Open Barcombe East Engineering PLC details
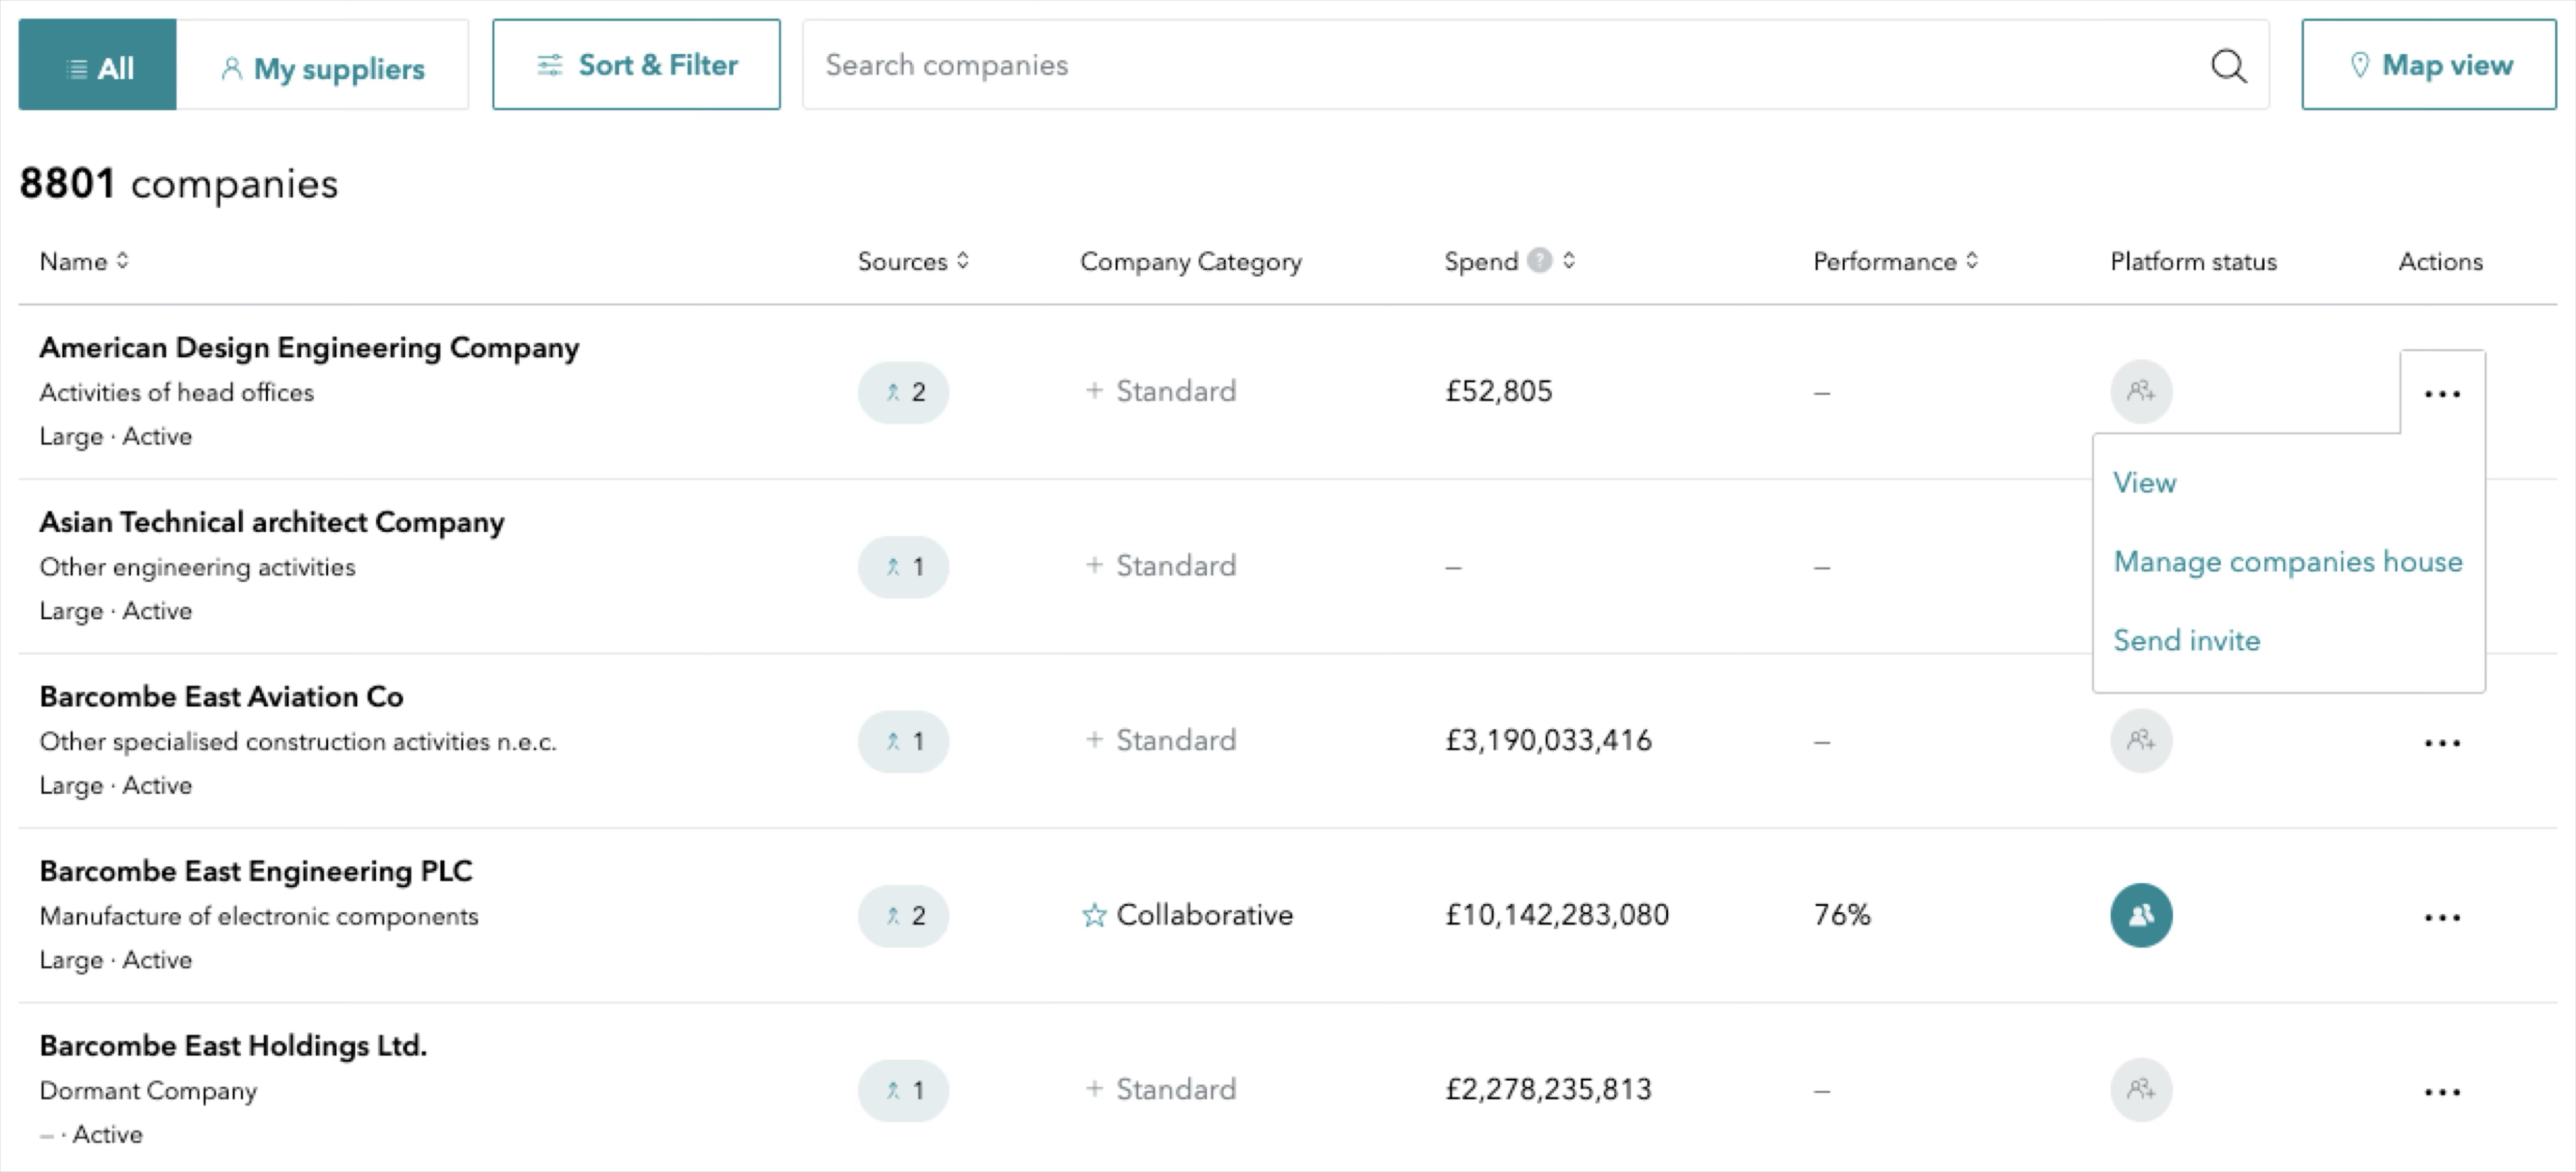This screenshot has width=2576, height=1172. [256, 871]
